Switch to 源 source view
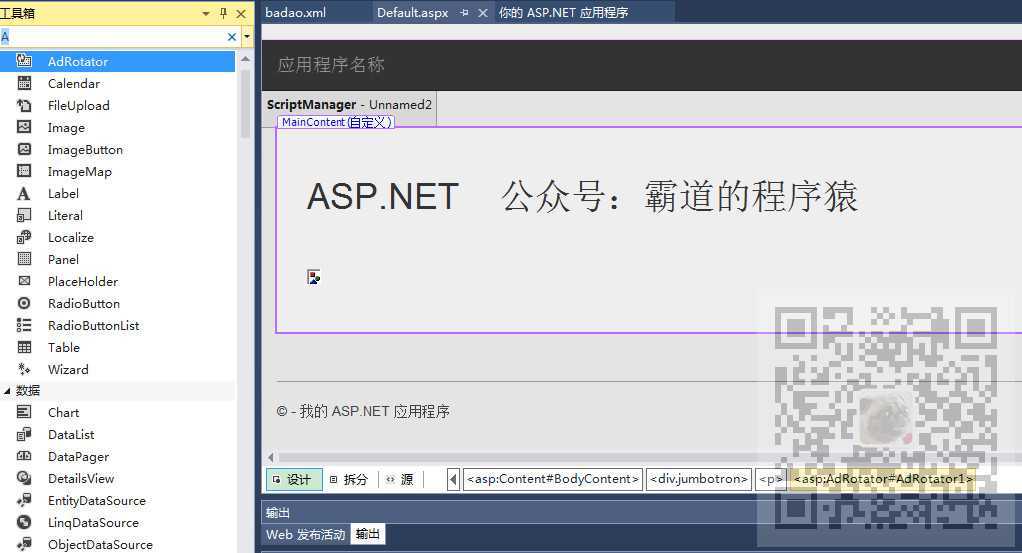Image resolution: width=1022 pixels, height=553 pixels. coord(400,479)
